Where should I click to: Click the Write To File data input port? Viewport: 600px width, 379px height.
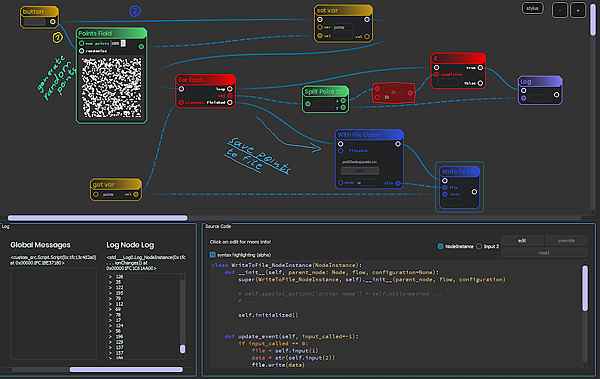pos(445,194)
